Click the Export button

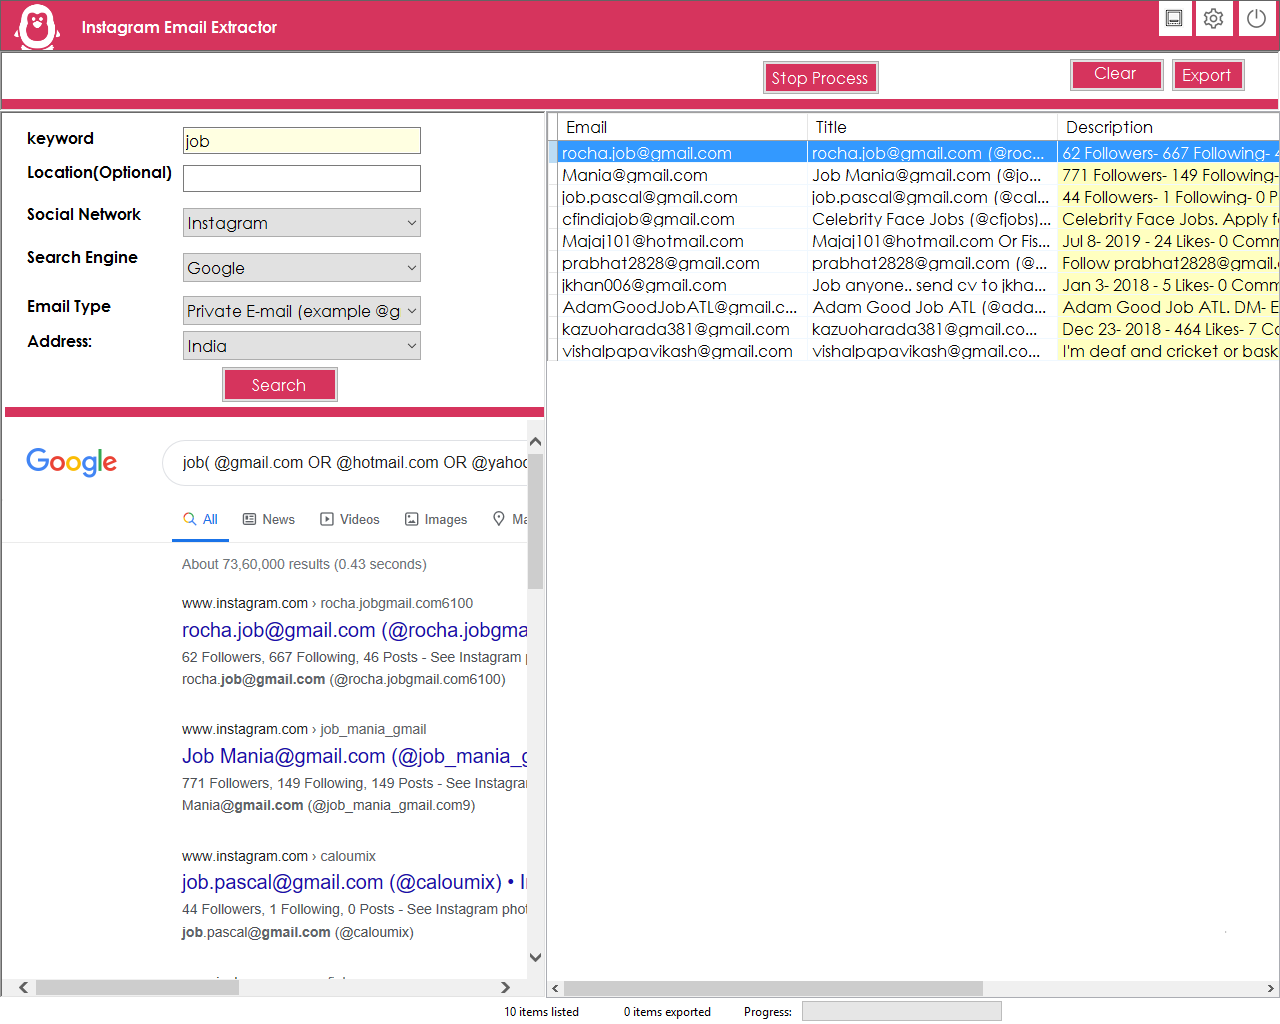point(1207,75)
